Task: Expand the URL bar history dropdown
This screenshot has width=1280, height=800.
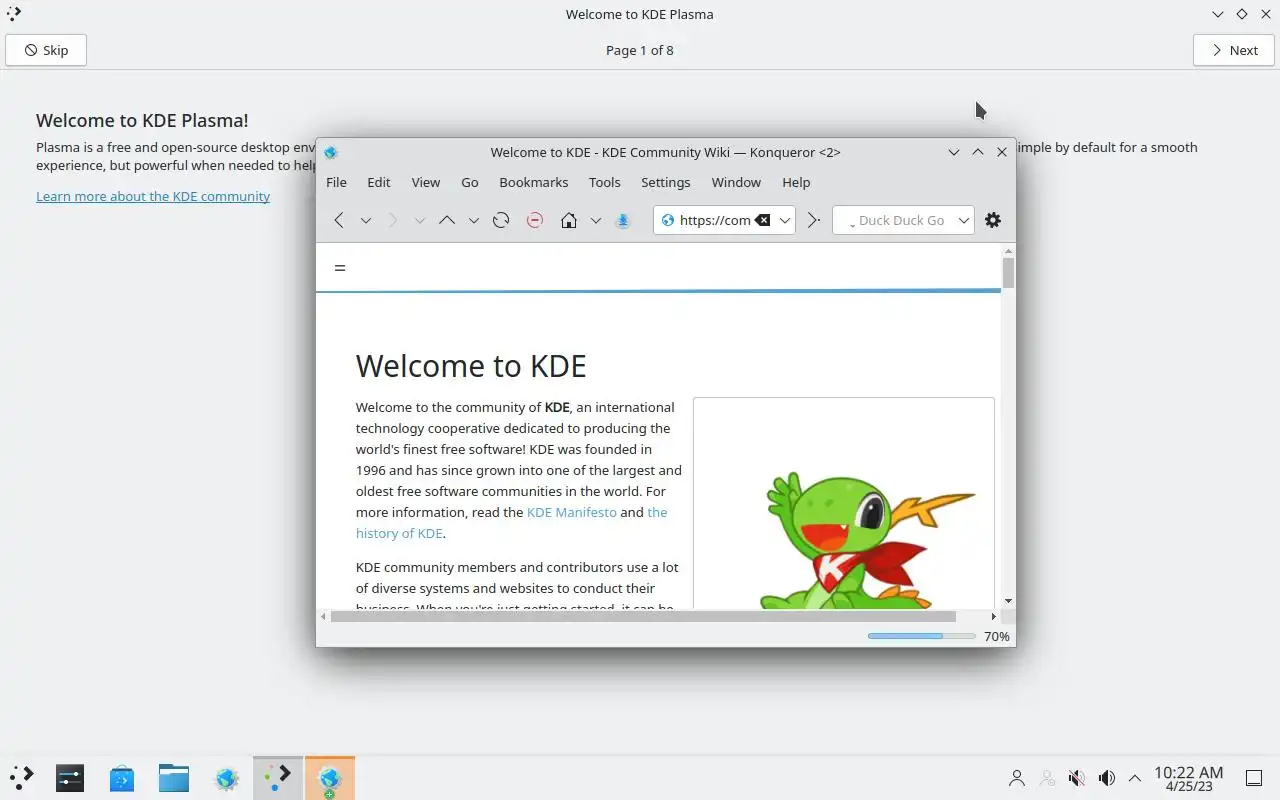Action: click(785, 220)
